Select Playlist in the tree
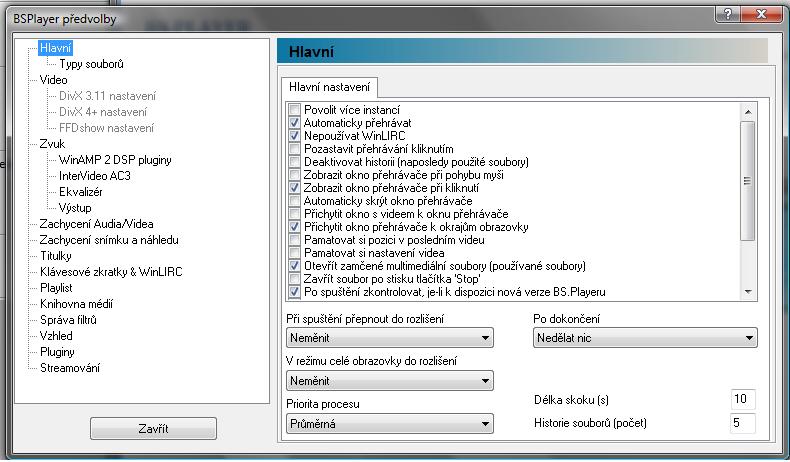 coord(56,288)
